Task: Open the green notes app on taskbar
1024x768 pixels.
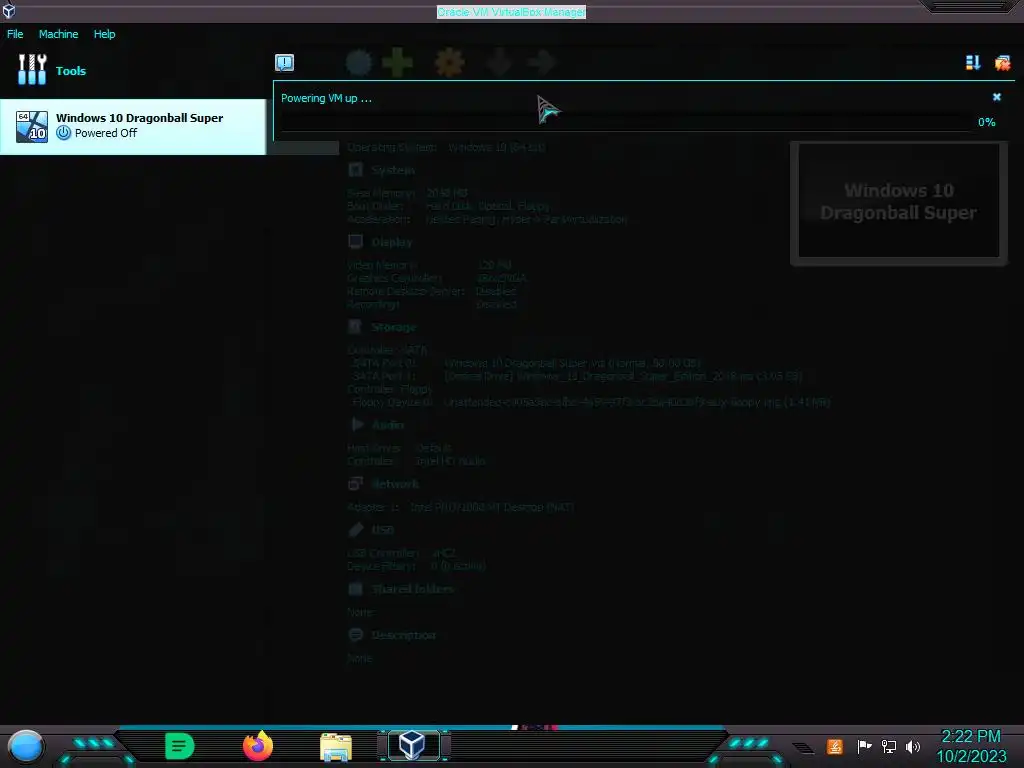Action: click(x=179, y=746)
